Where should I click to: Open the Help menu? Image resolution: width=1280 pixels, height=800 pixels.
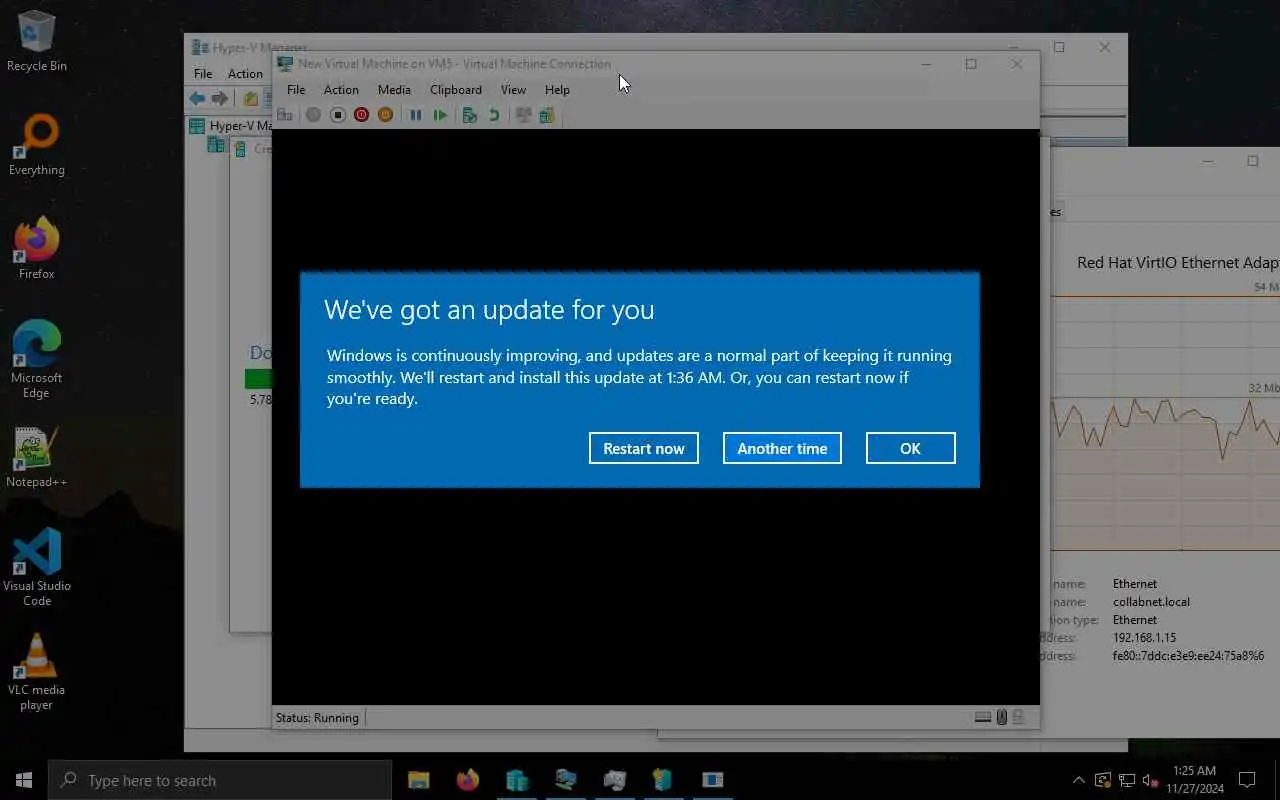pyautogui.click(x=557, y=90)
